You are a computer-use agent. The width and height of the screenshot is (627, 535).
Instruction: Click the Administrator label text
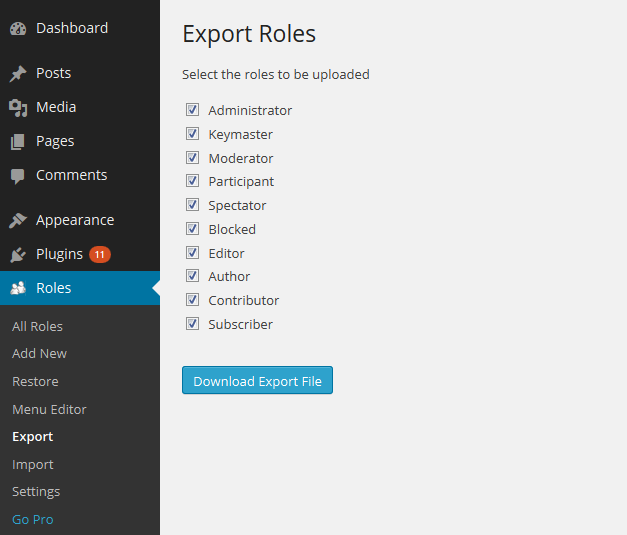(x=250, y=111)
